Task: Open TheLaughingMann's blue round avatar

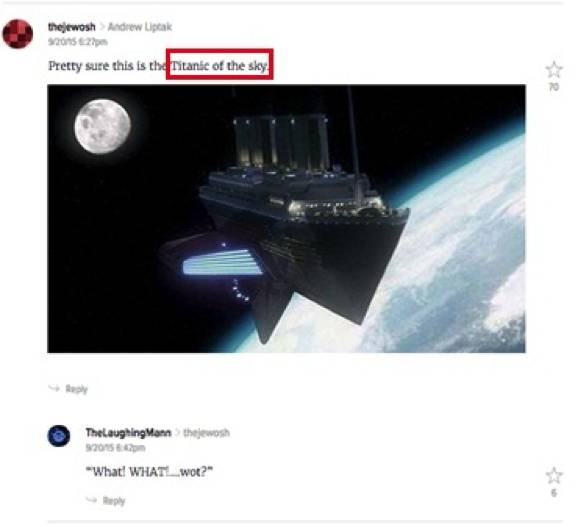Action: click(58, 436)
